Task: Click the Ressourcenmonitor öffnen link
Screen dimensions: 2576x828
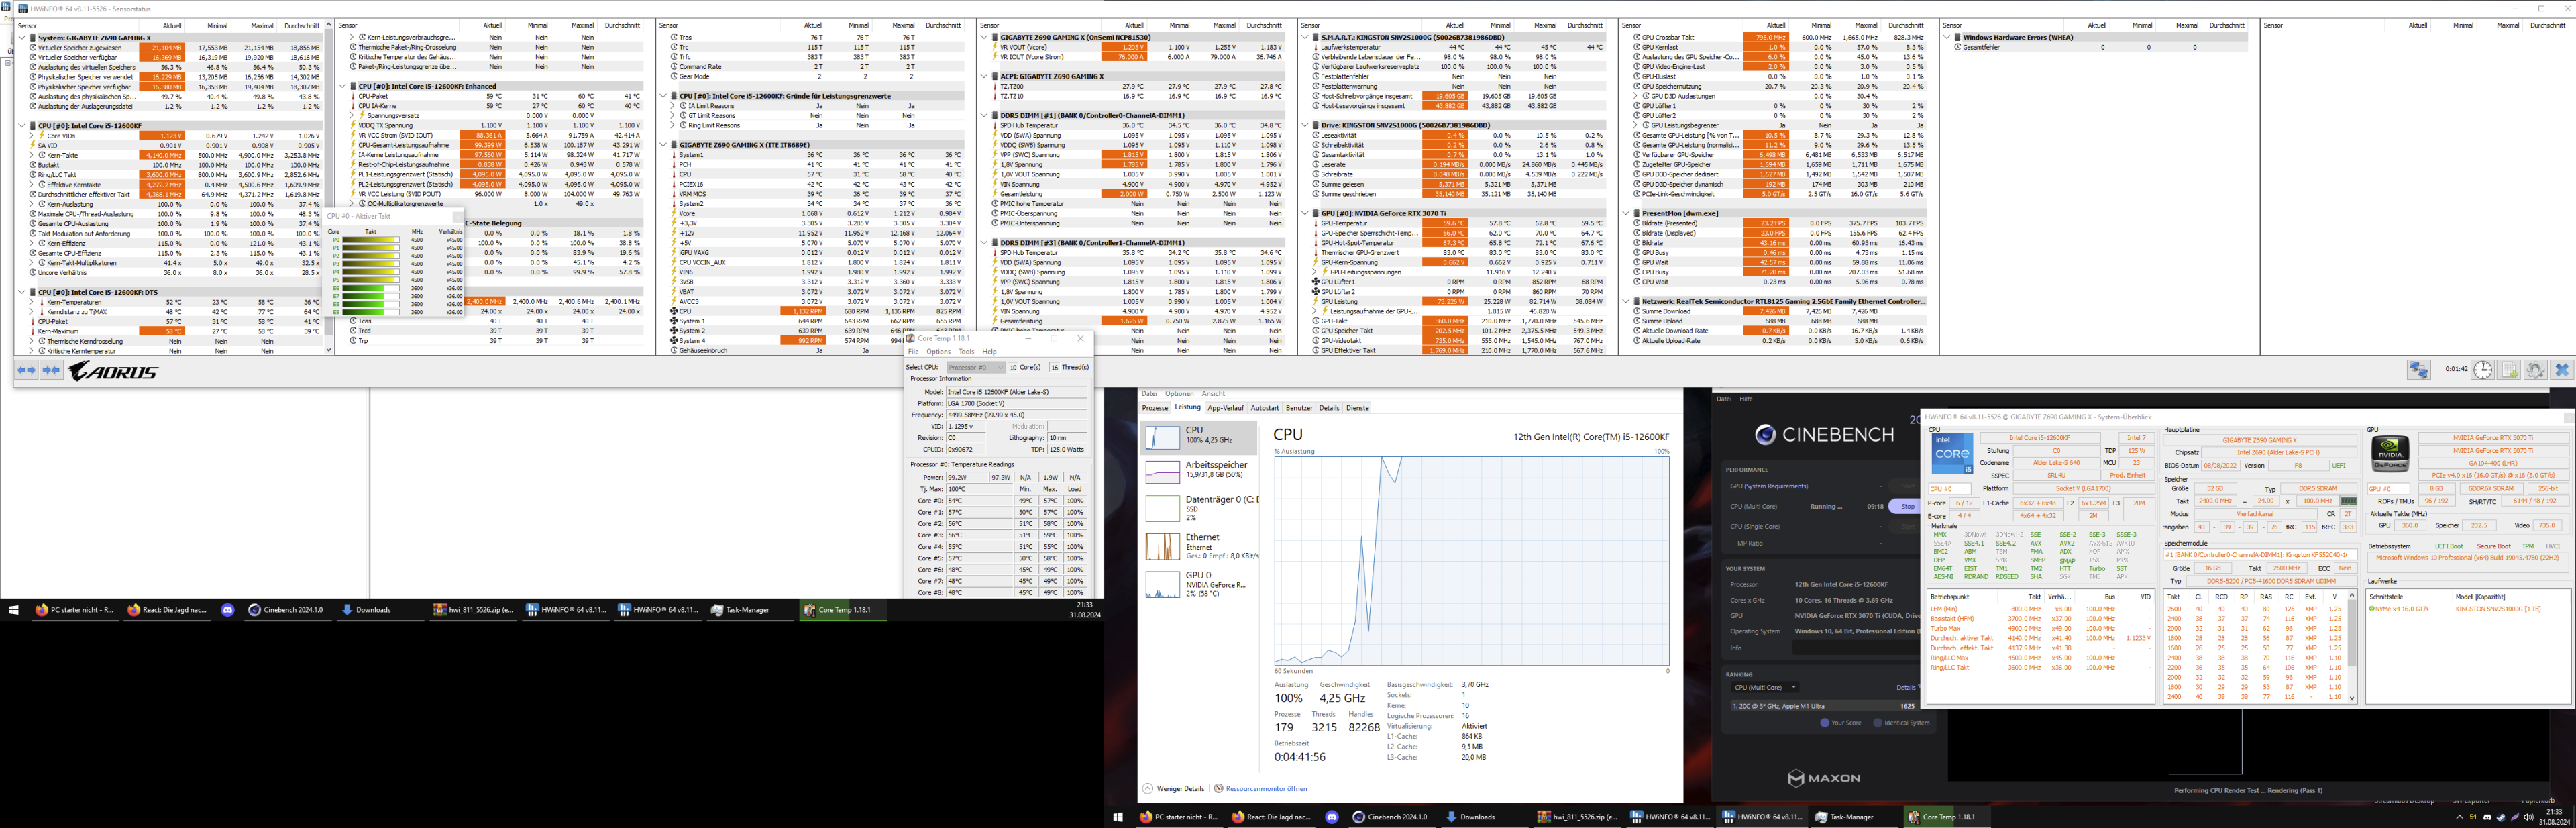Action: coord(1266,788)
